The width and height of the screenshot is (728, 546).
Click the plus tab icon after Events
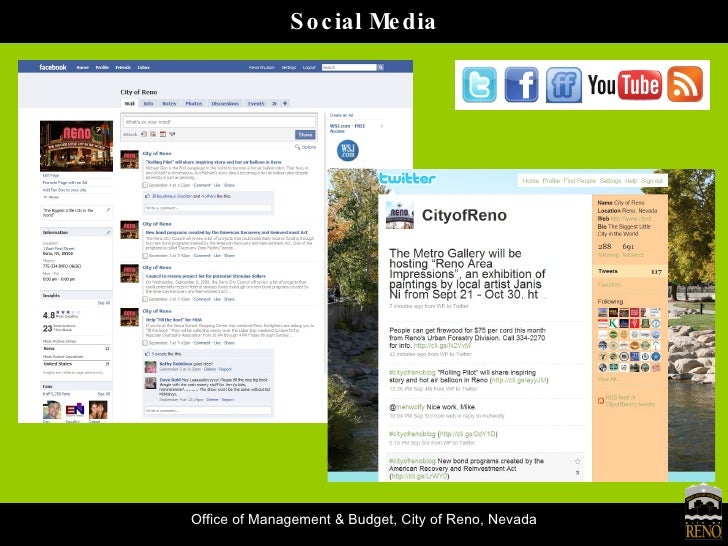tap(285, 103)
